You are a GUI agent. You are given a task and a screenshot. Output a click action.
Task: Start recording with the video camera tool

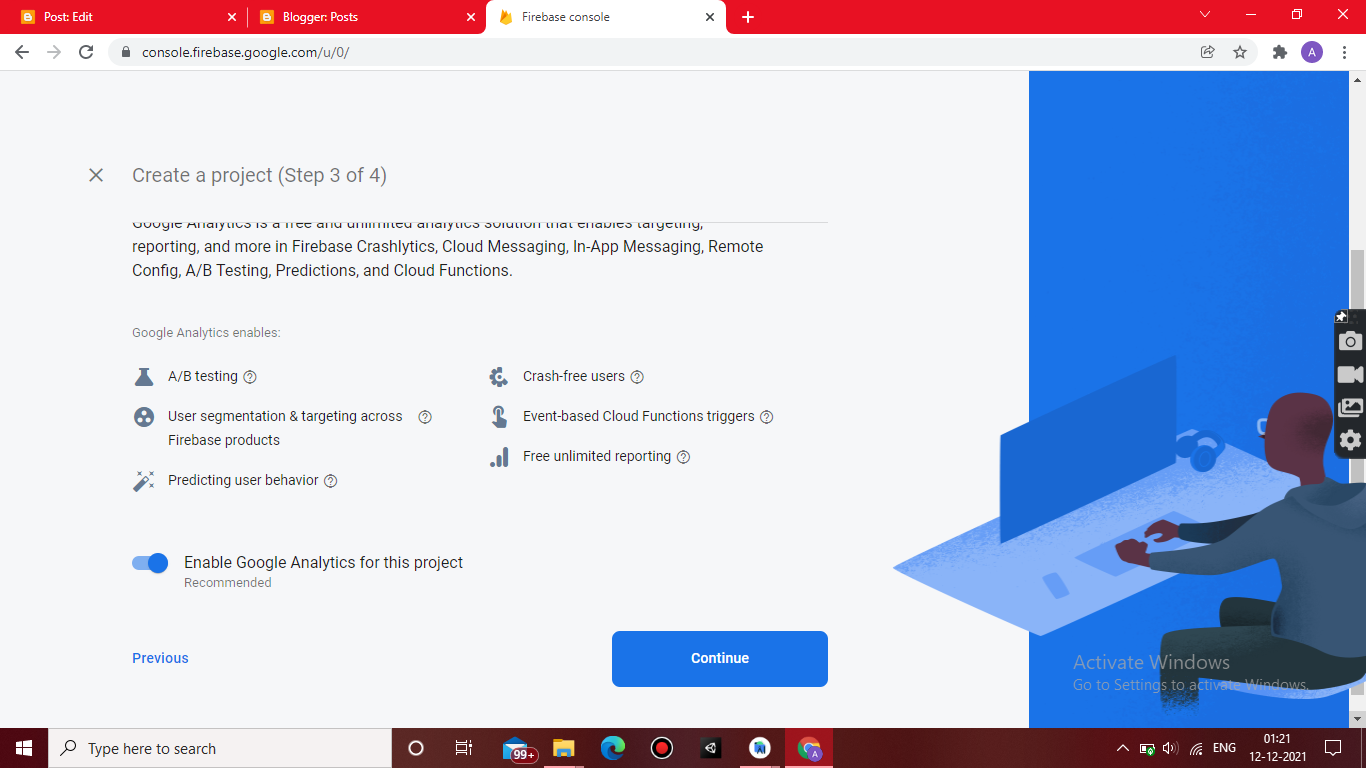pos(1350,375)
